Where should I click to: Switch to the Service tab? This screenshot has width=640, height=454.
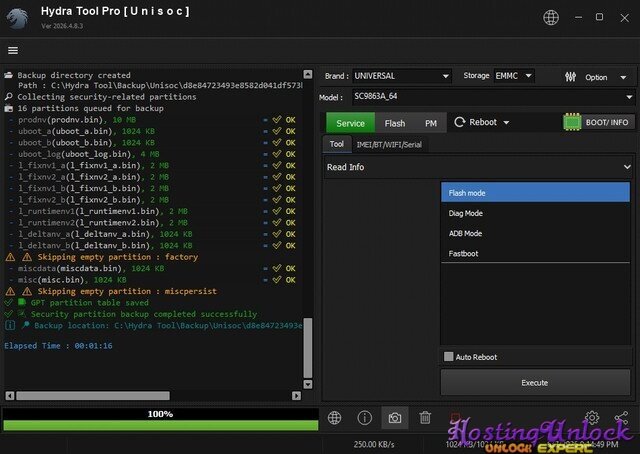350,123
